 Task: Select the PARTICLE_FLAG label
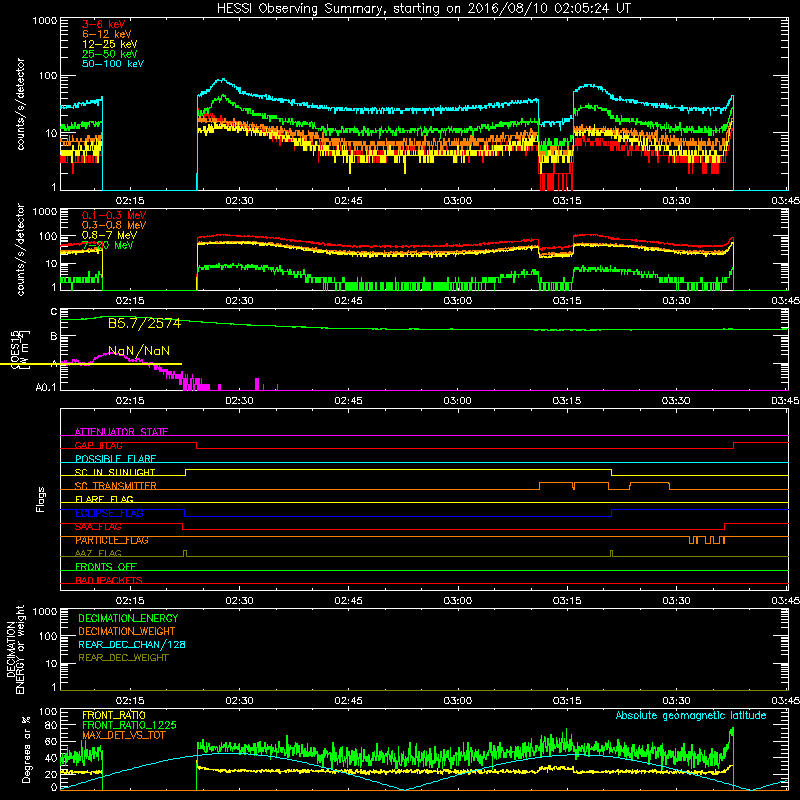(x=112, y=540)
